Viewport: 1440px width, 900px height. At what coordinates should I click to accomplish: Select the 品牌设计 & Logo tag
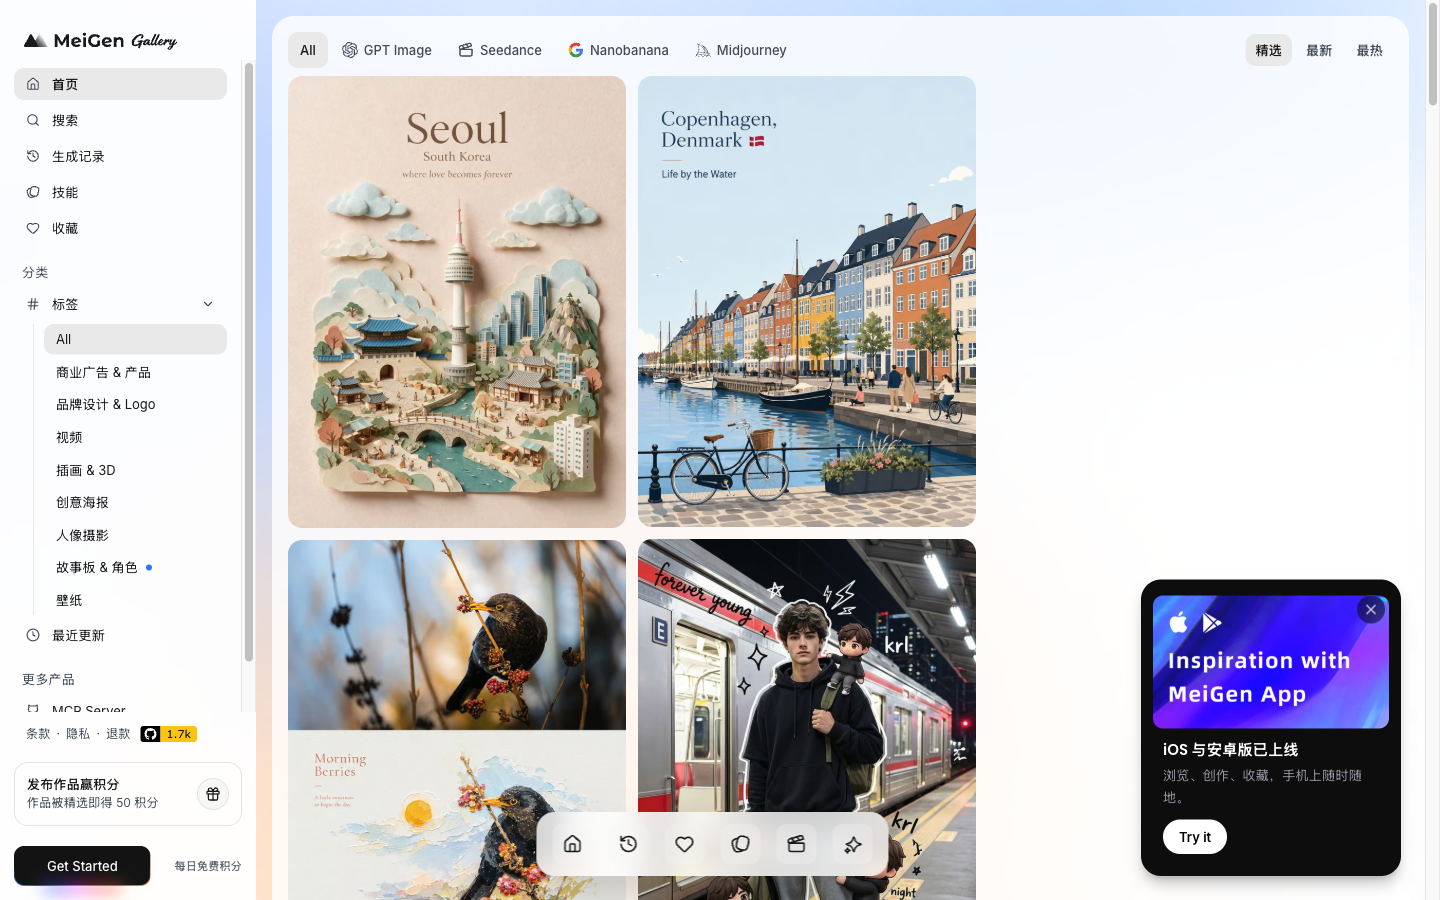[x=135, y=404]
